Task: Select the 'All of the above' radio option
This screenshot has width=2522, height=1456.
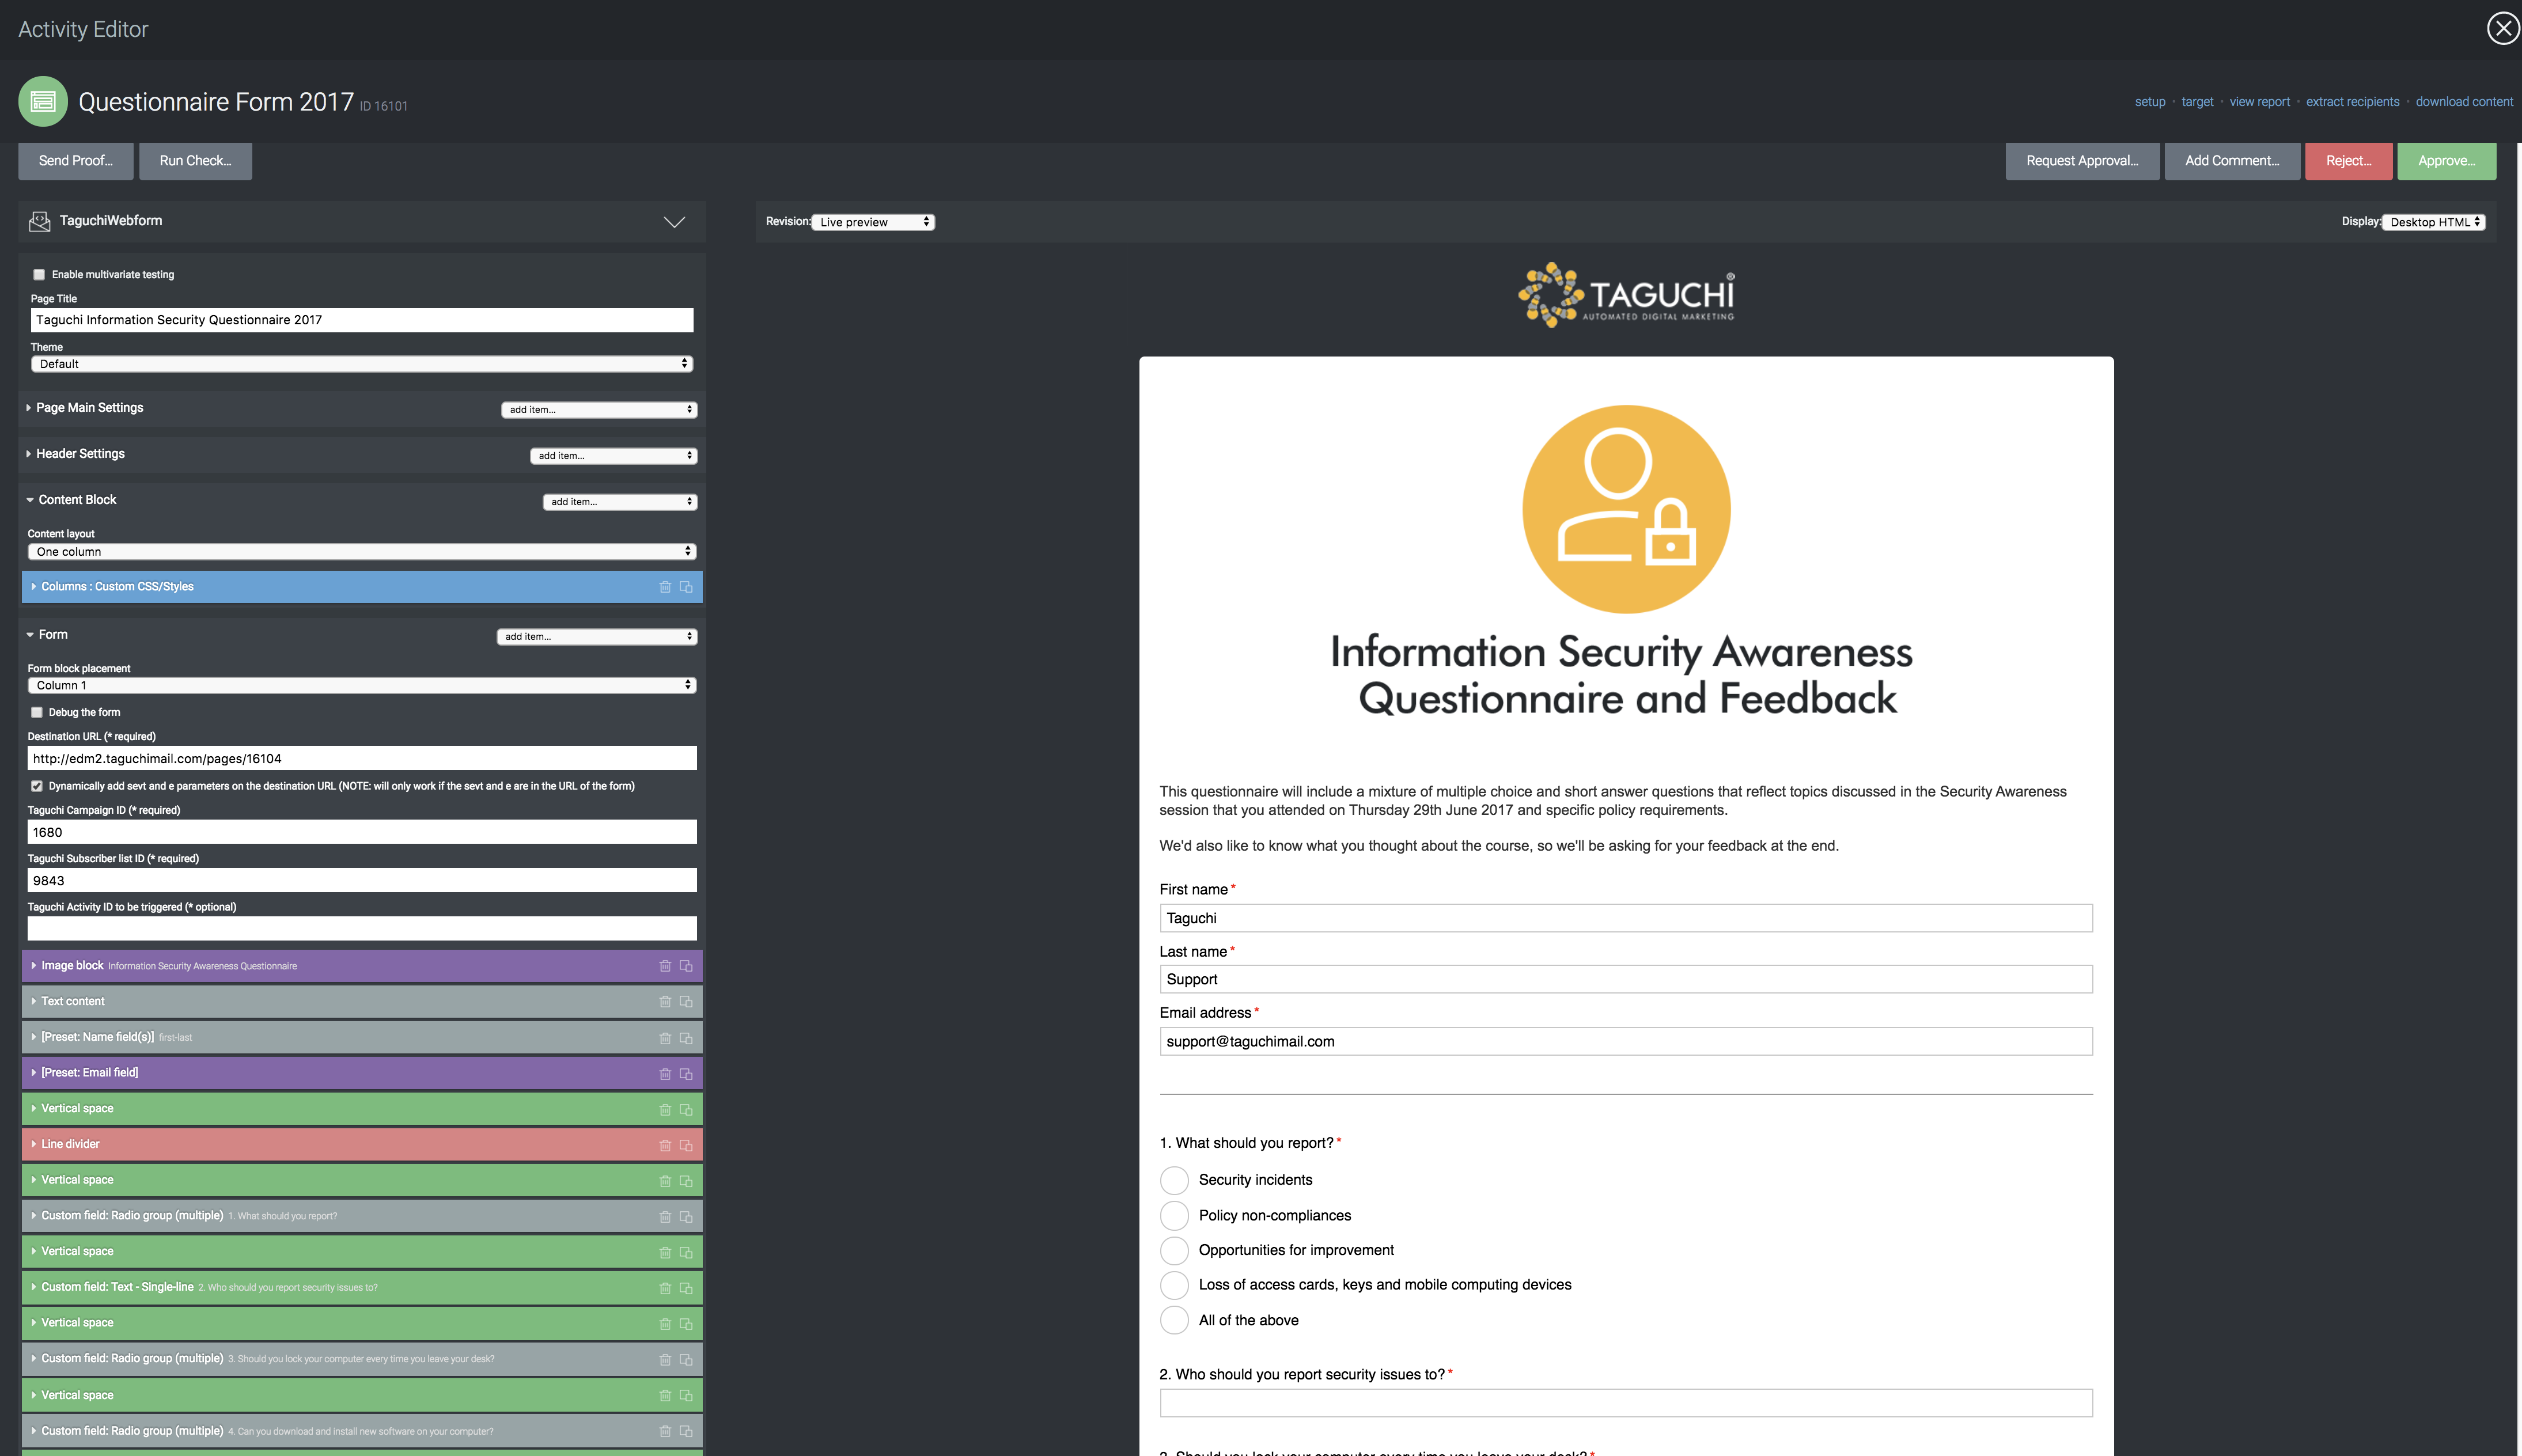Action: 1174,1320
